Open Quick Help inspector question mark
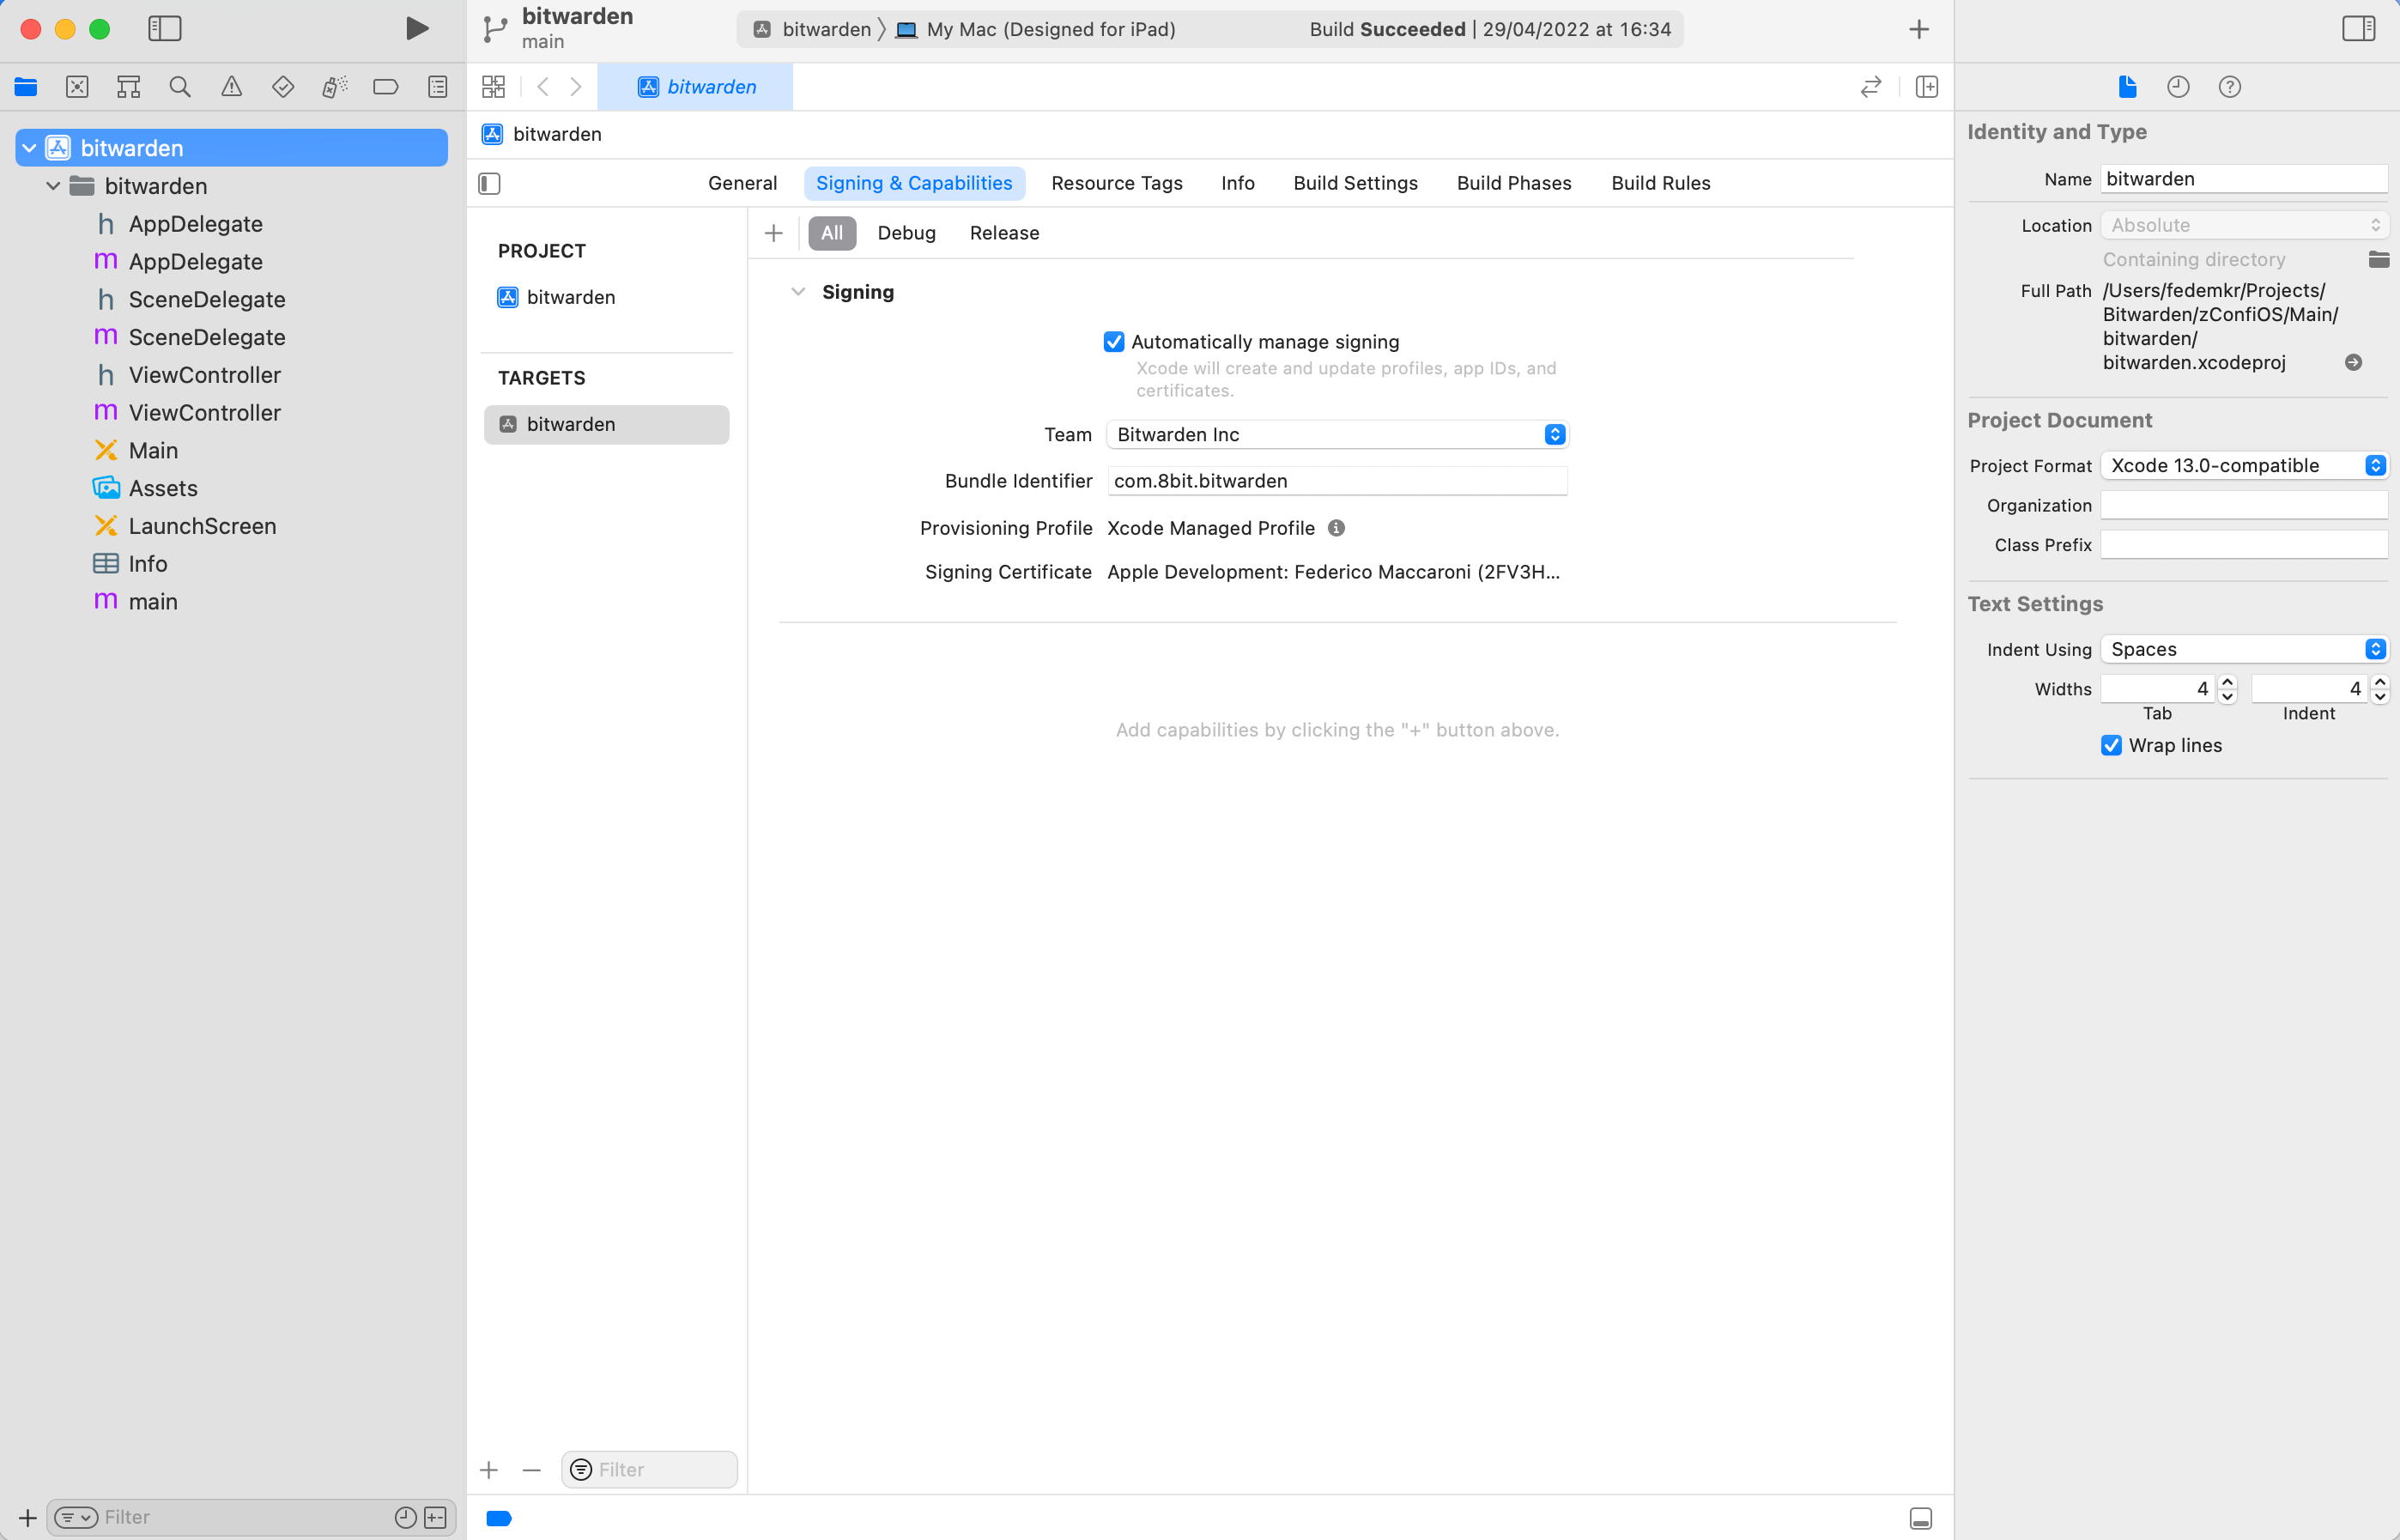Image resolution: width=2400 pixels, height=1540 pixels. point(2229,87)
